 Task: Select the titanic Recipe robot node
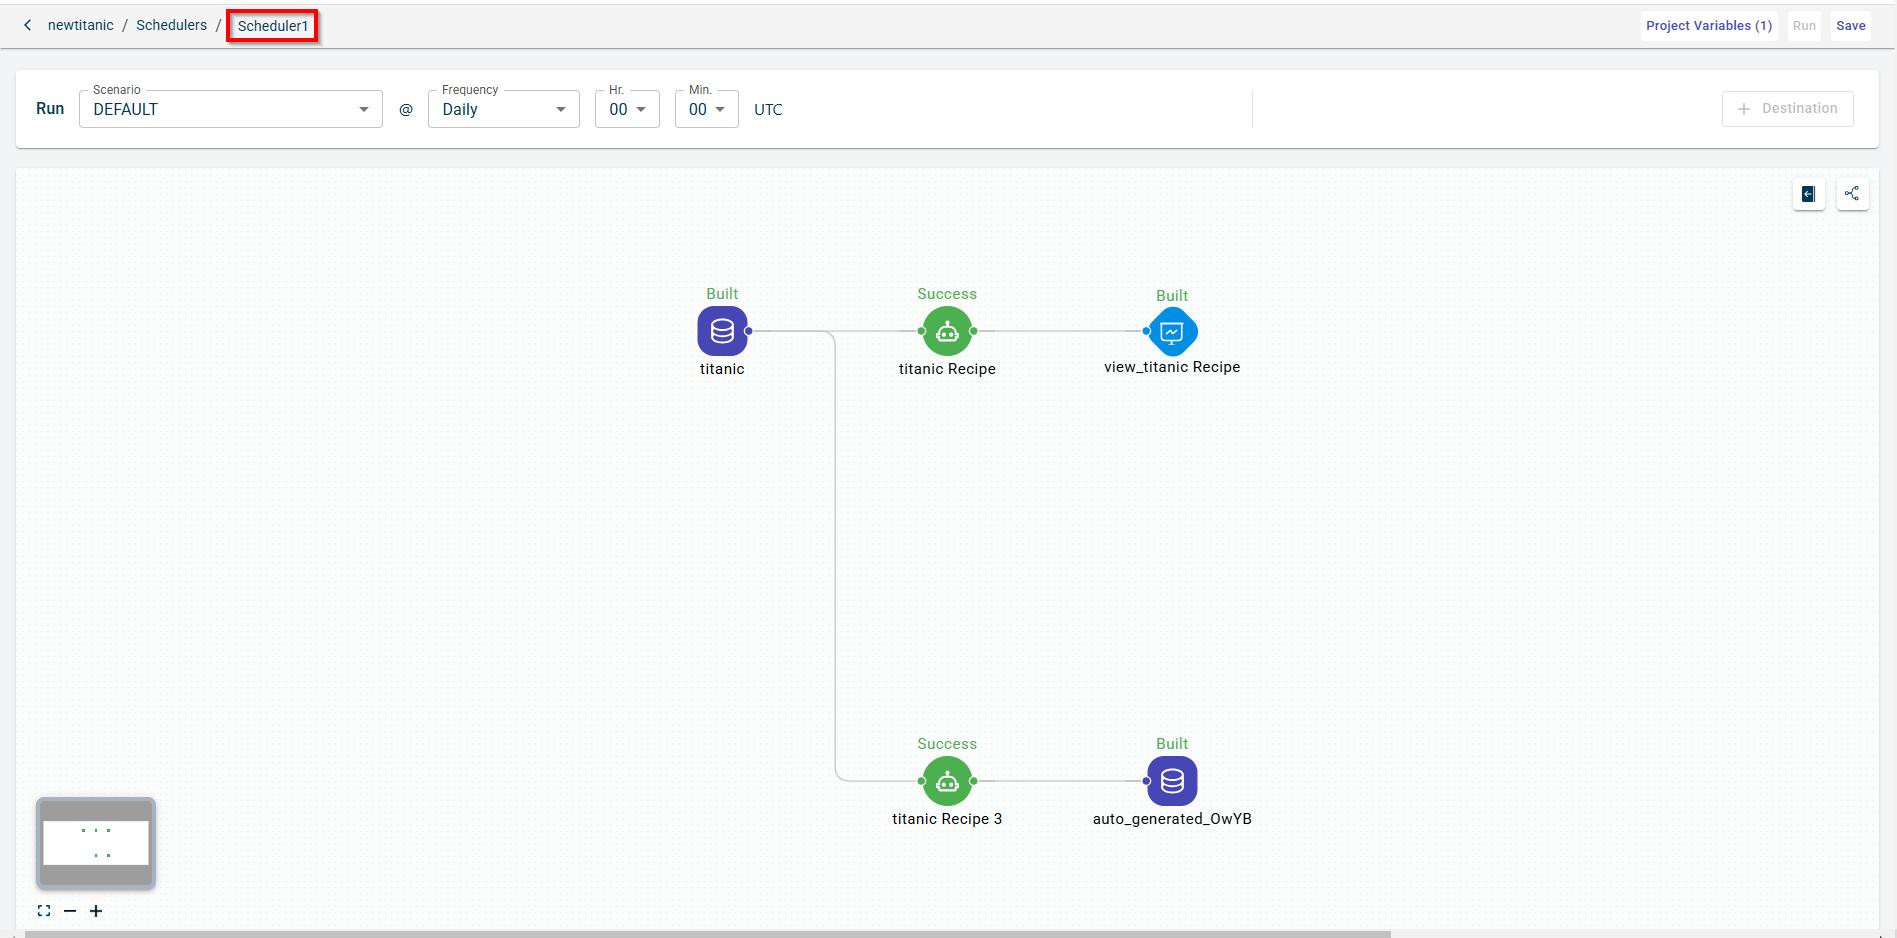point(947,331)
